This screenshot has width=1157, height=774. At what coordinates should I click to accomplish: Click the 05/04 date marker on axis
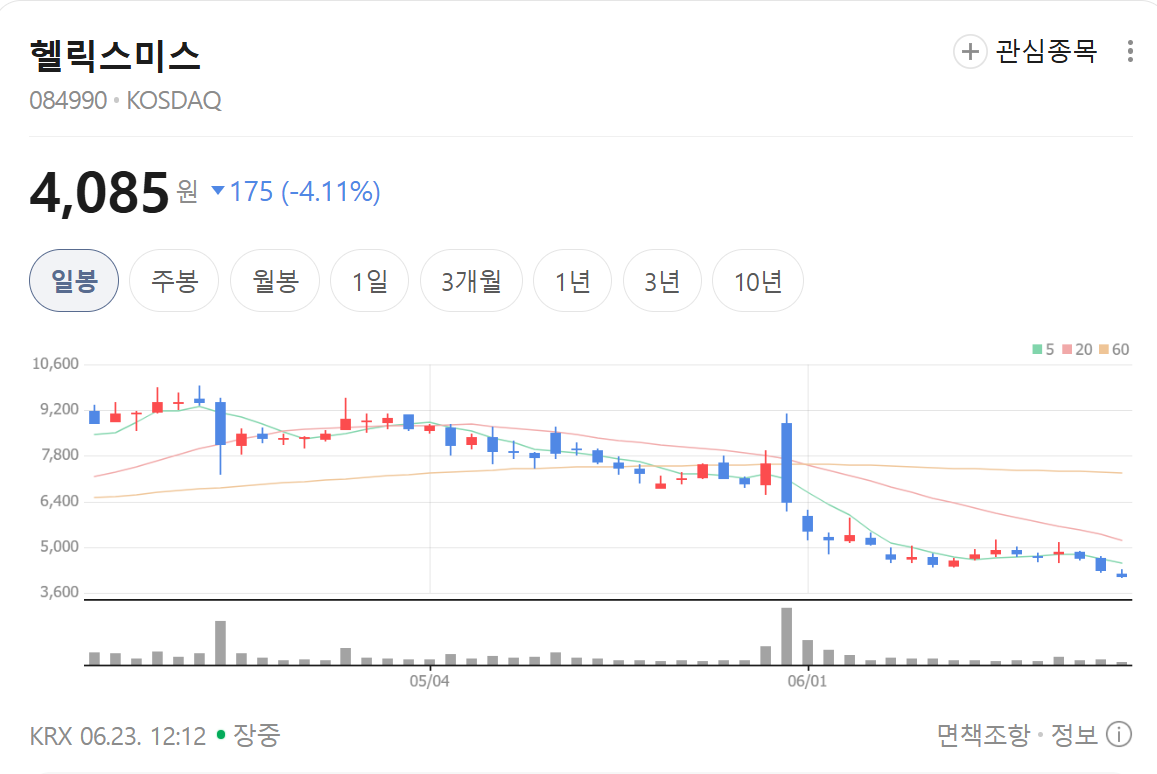(429, 681)
